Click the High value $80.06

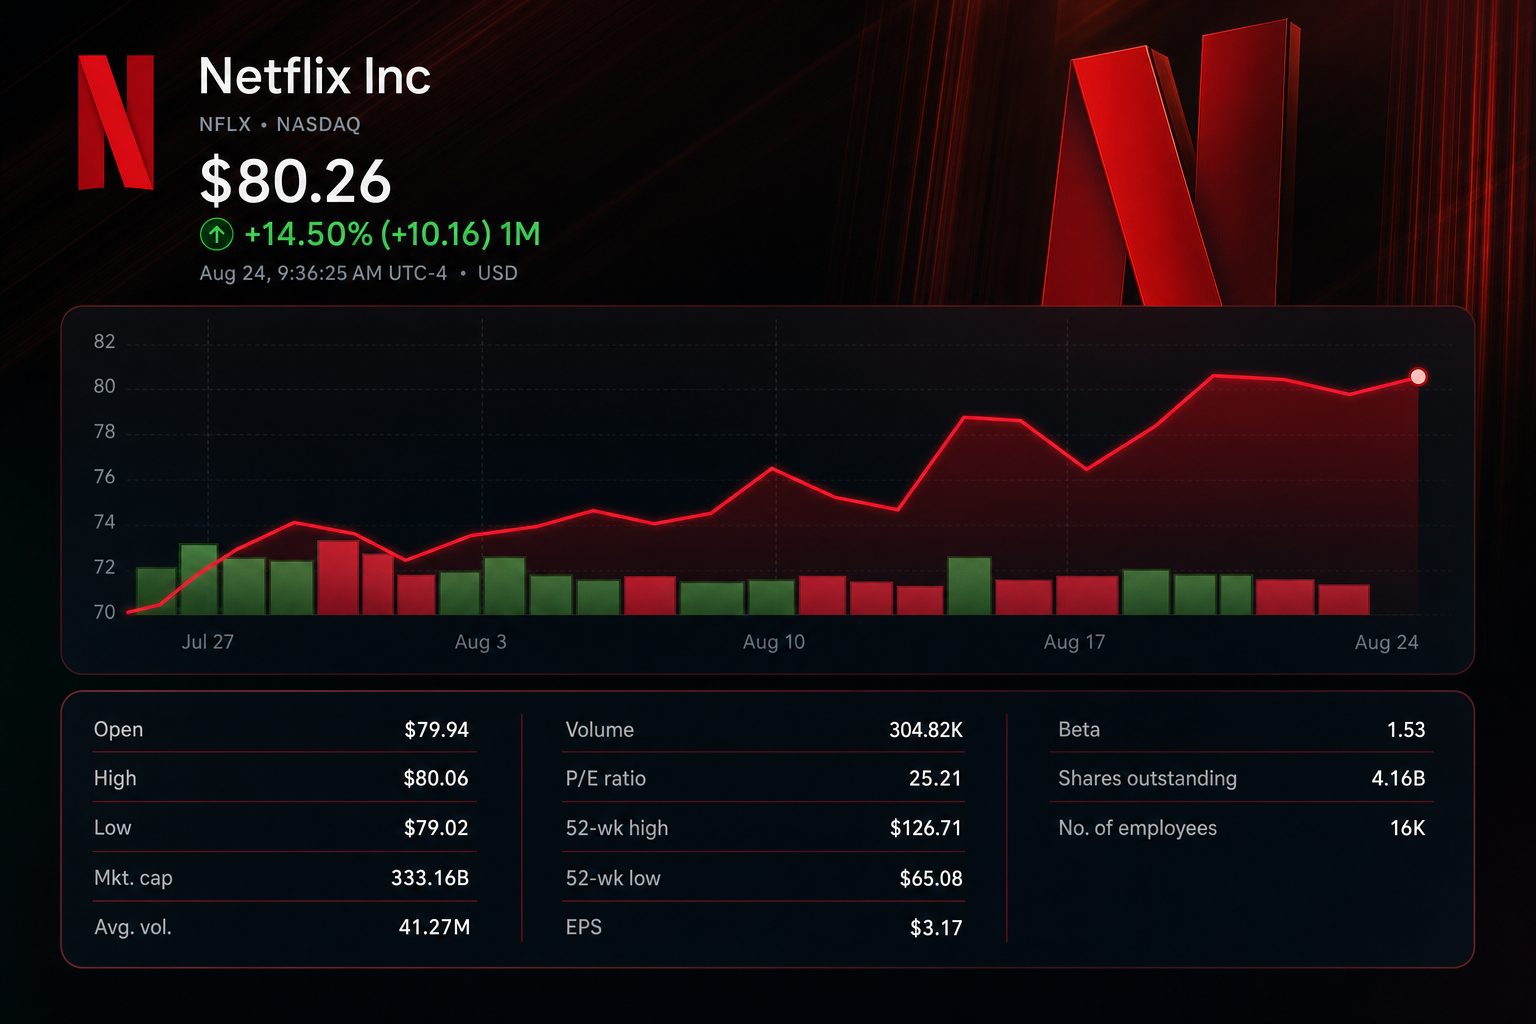coord(436,778)
